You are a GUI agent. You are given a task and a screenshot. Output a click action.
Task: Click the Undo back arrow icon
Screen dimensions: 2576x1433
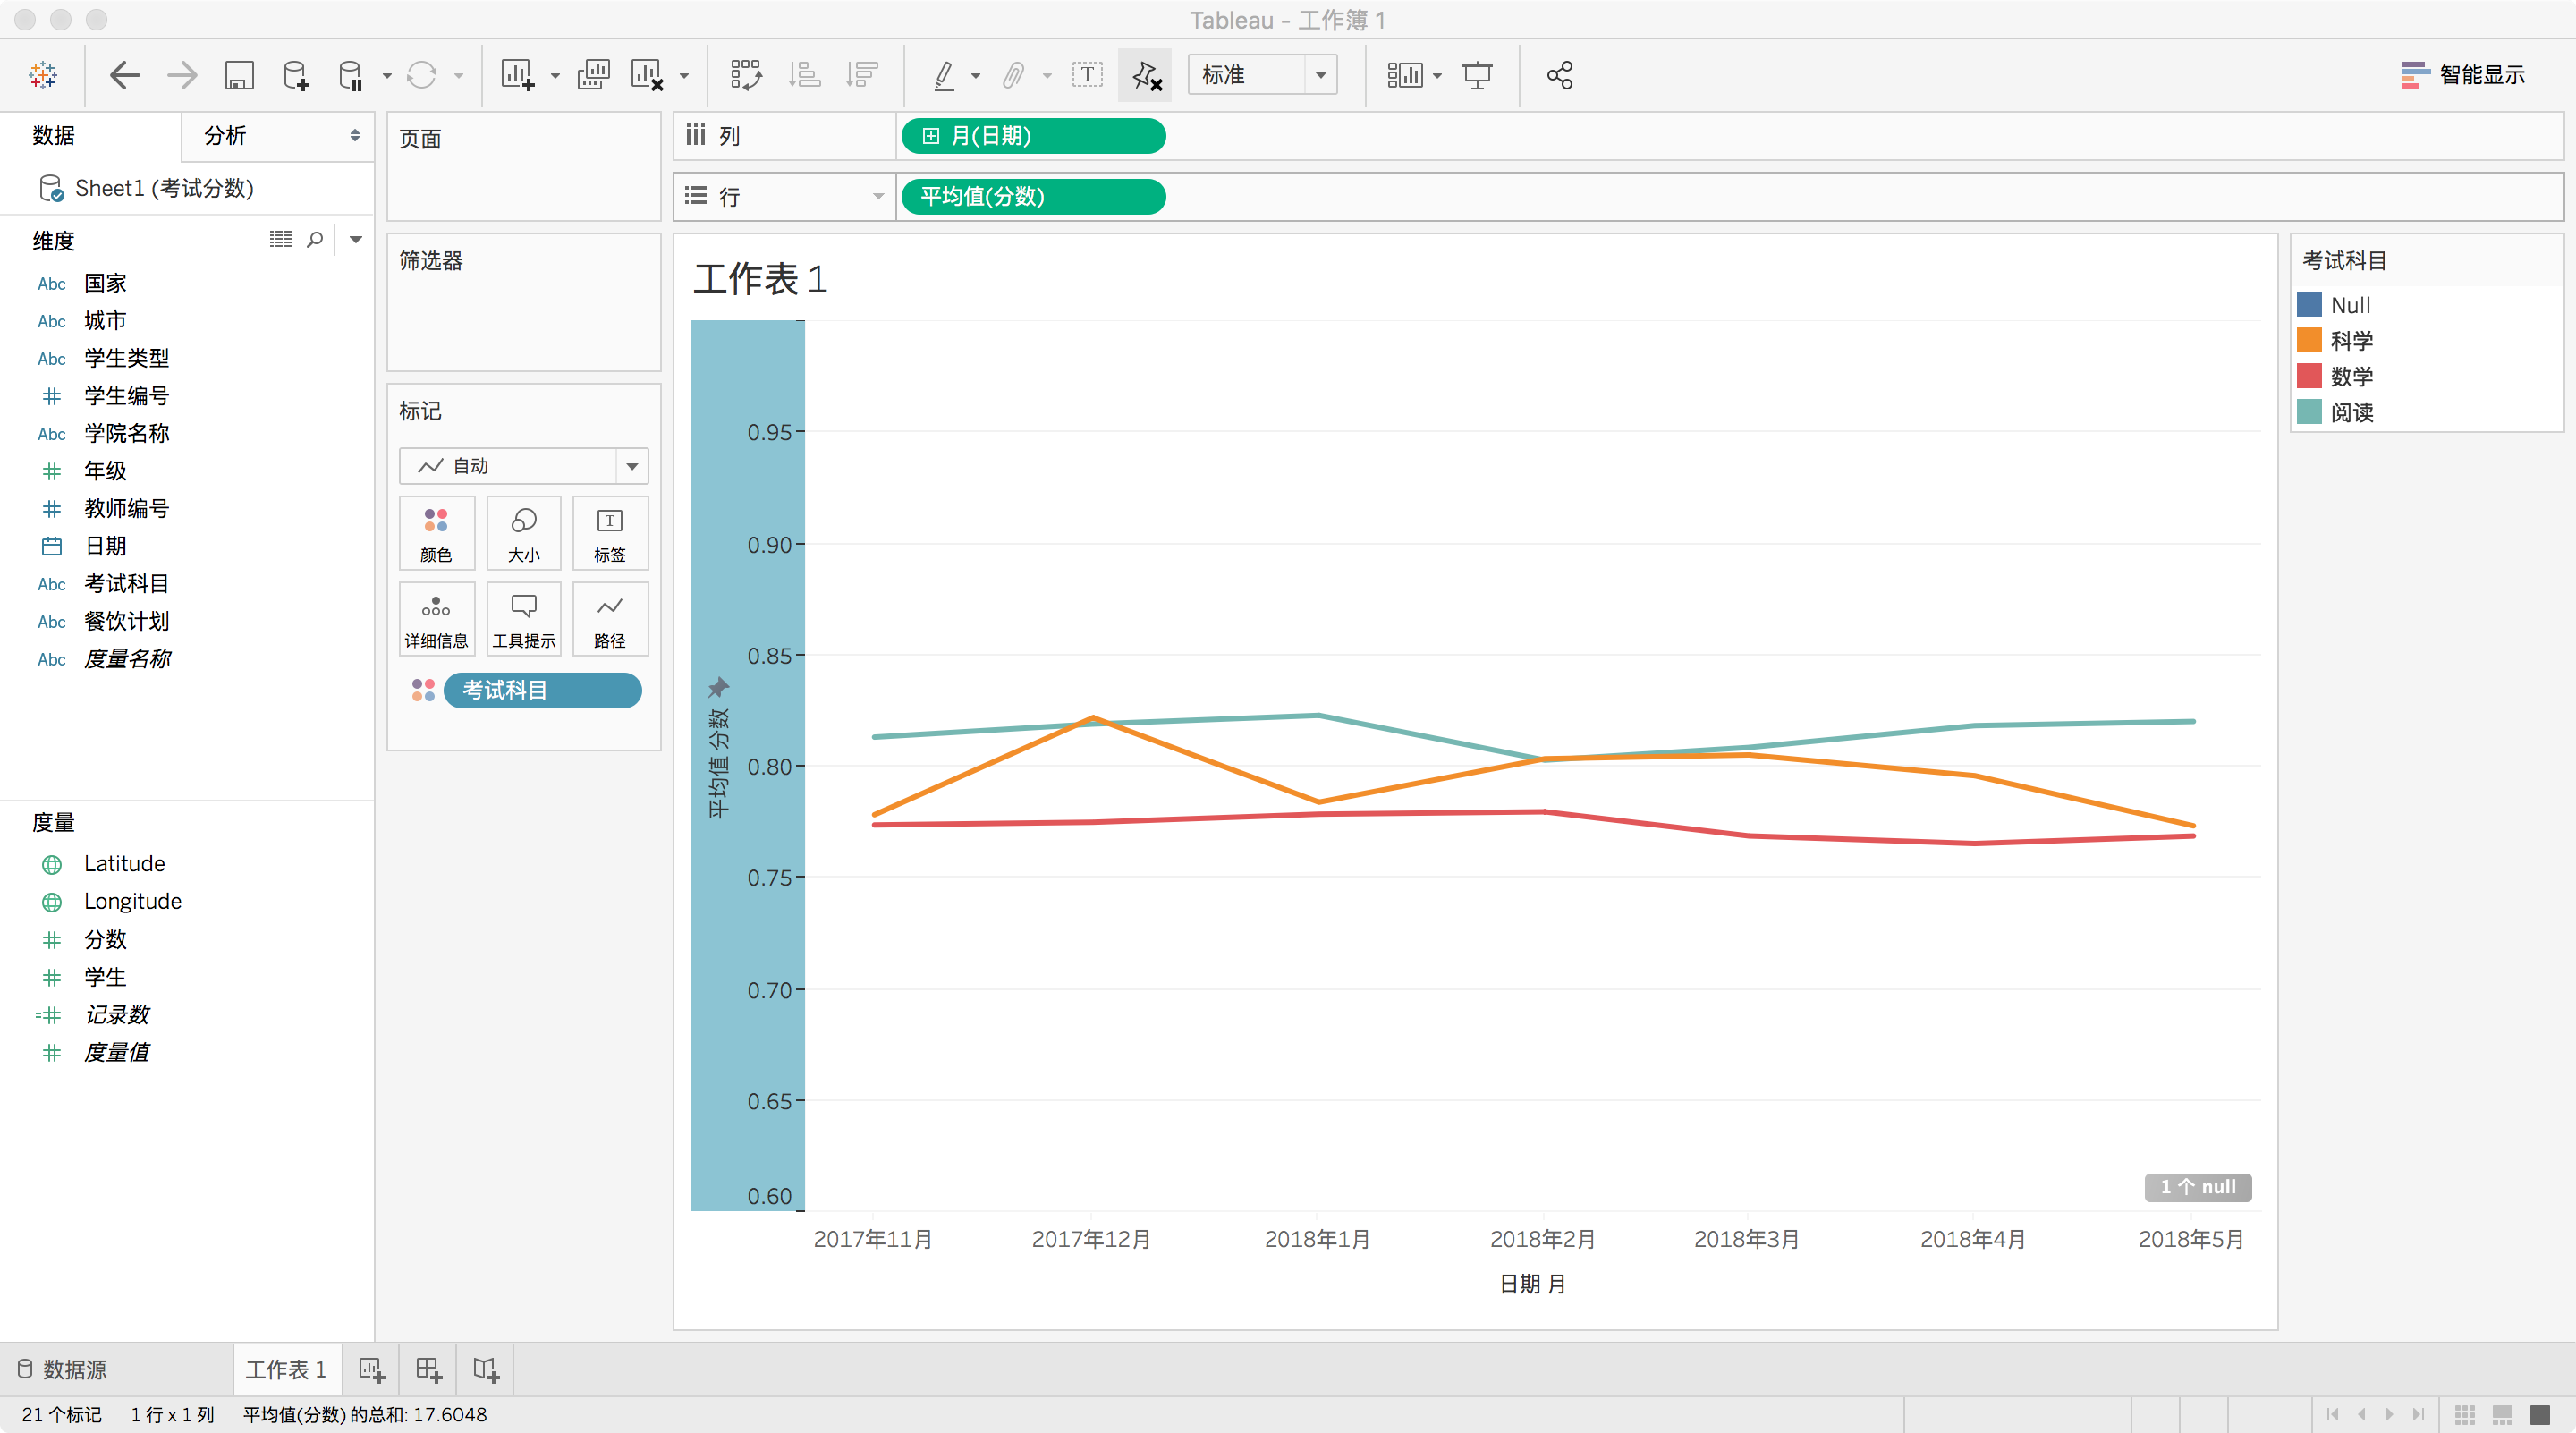click(124, 75)
